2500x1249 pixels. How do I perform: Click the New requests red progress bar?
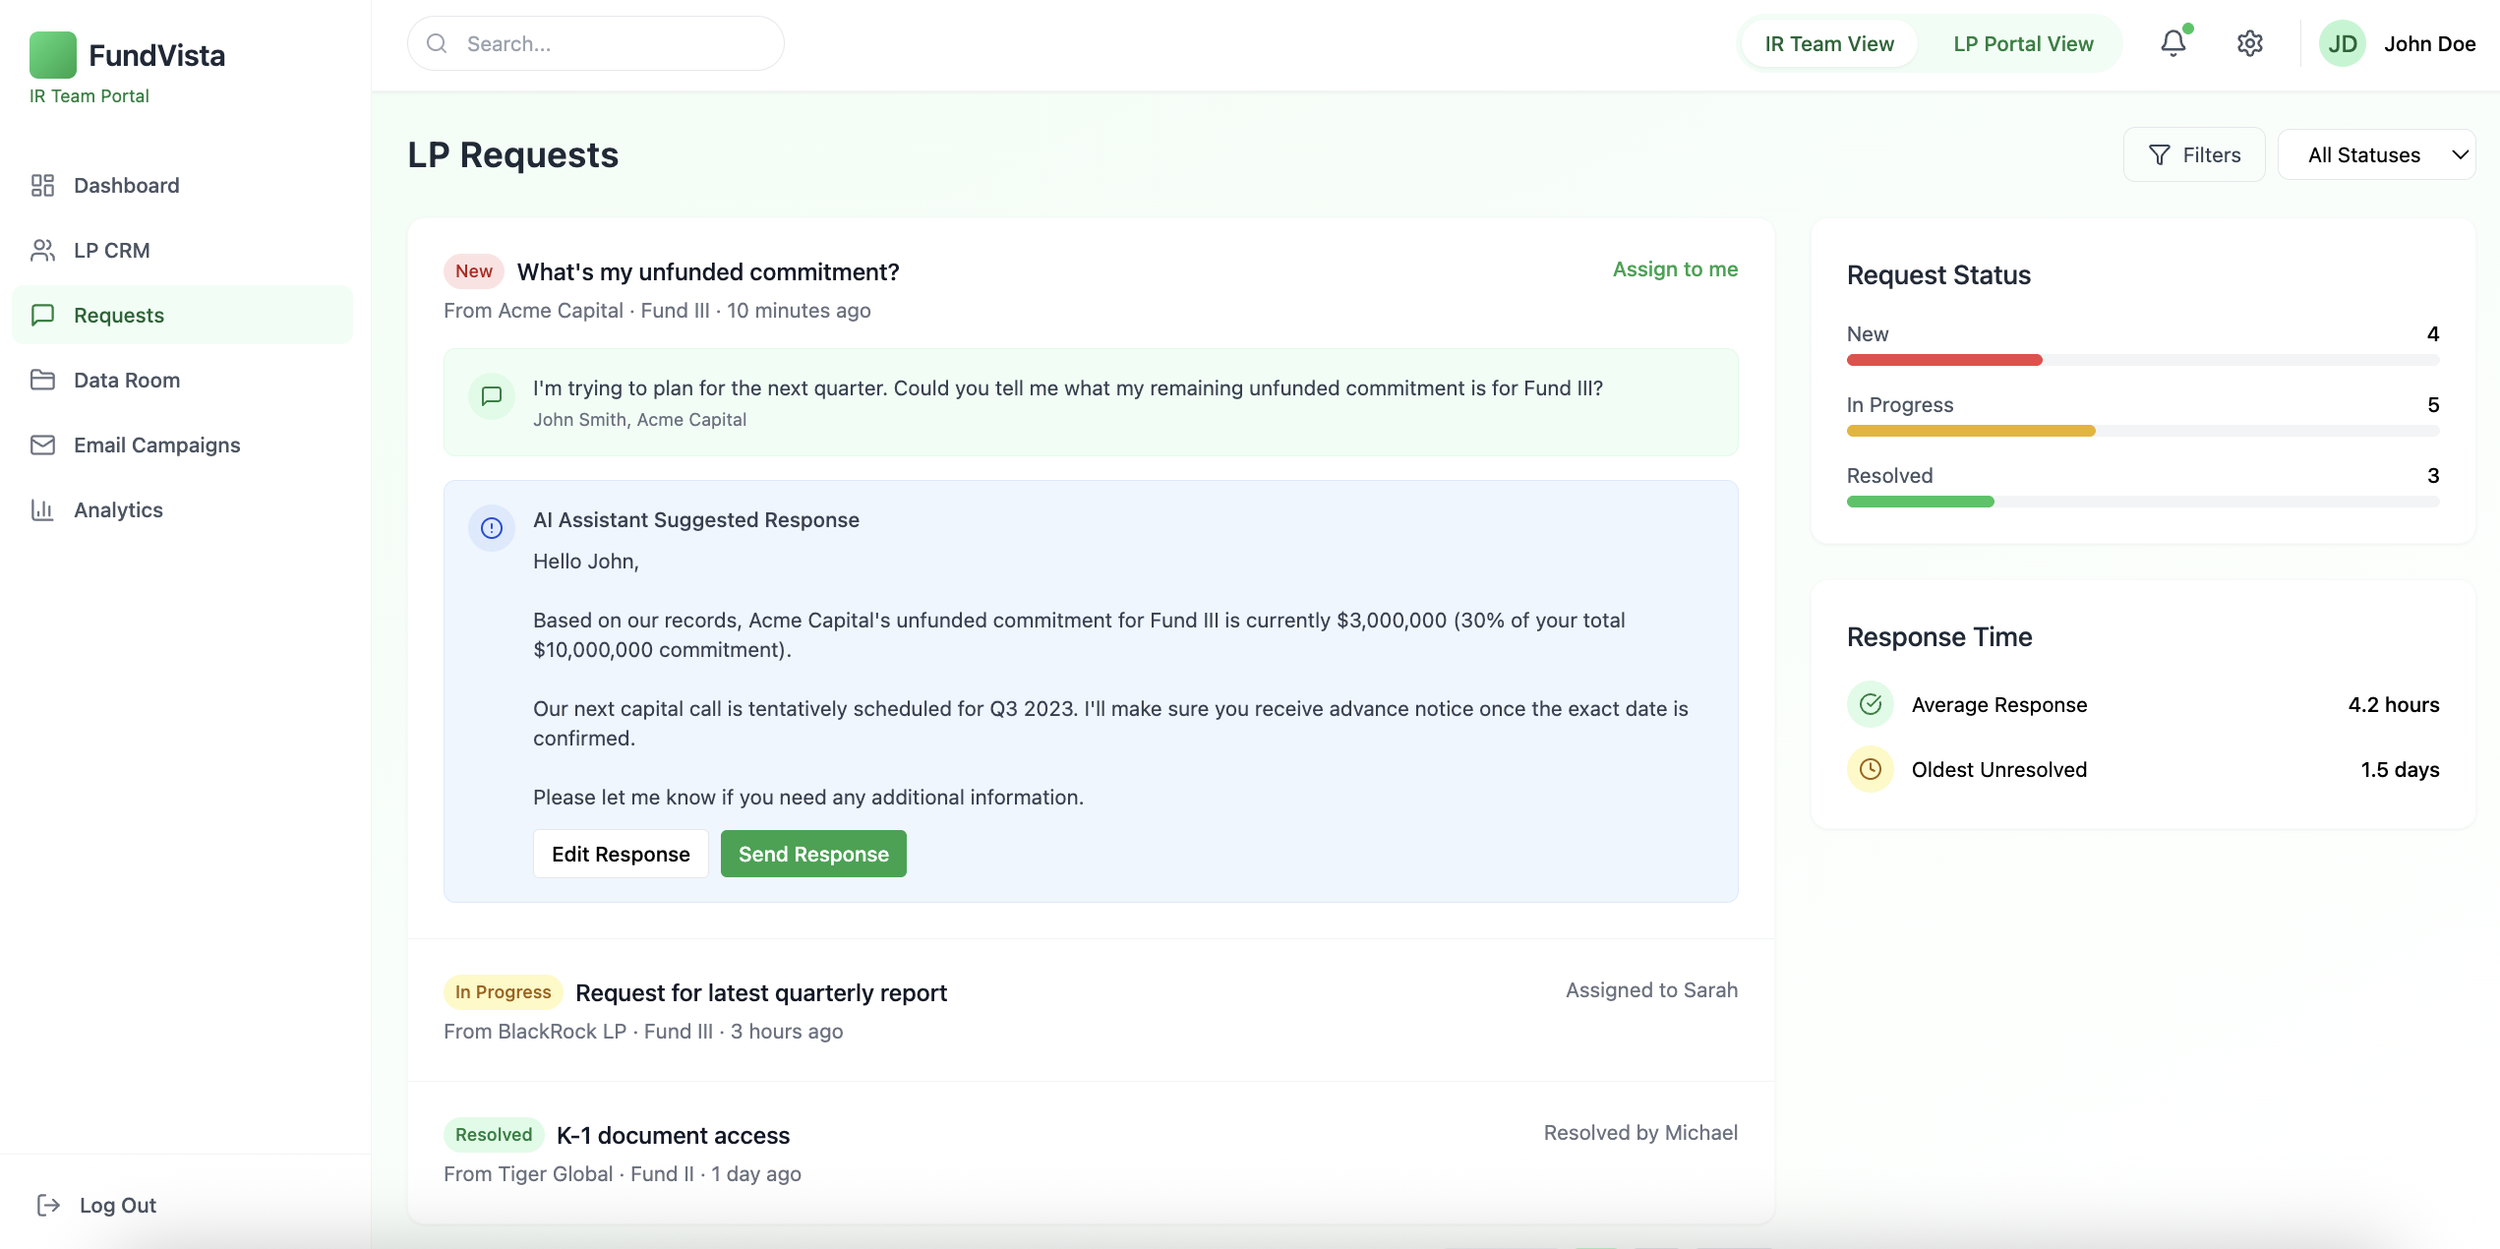(x=1943, y=360)
